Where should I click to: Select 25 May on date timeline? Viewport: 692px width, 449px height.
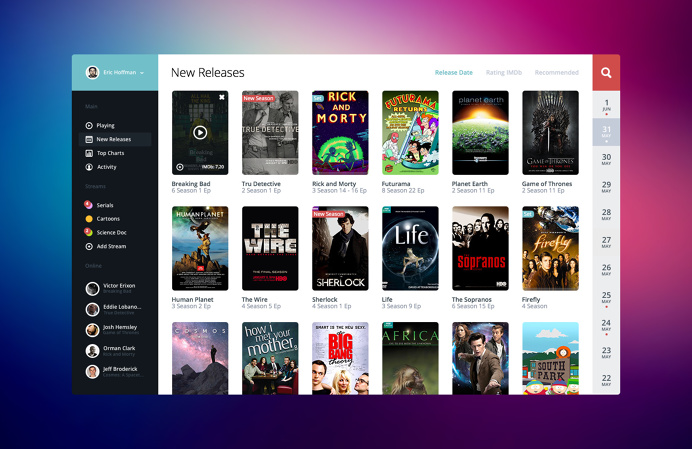click(606, 298)
